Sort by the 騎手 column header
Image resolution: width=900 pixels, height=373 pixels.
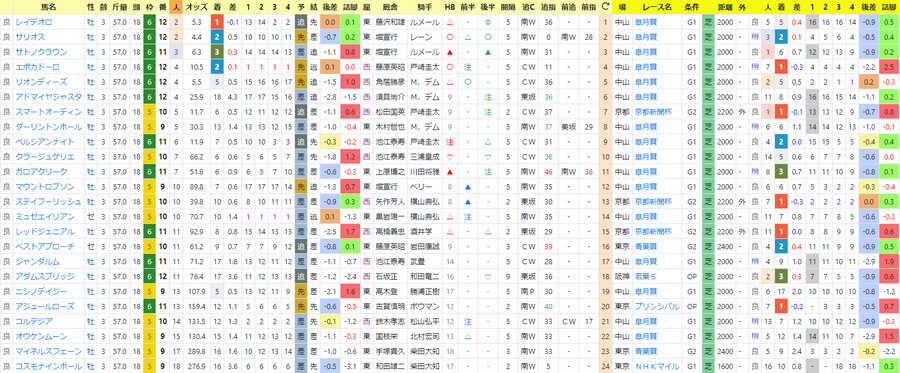tap(425, 7)
